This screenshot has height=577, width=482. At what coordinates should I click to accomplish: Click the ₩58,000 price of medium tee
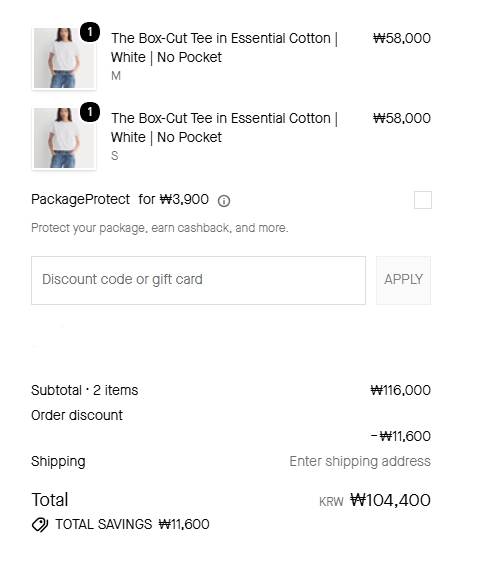[402, 38]
